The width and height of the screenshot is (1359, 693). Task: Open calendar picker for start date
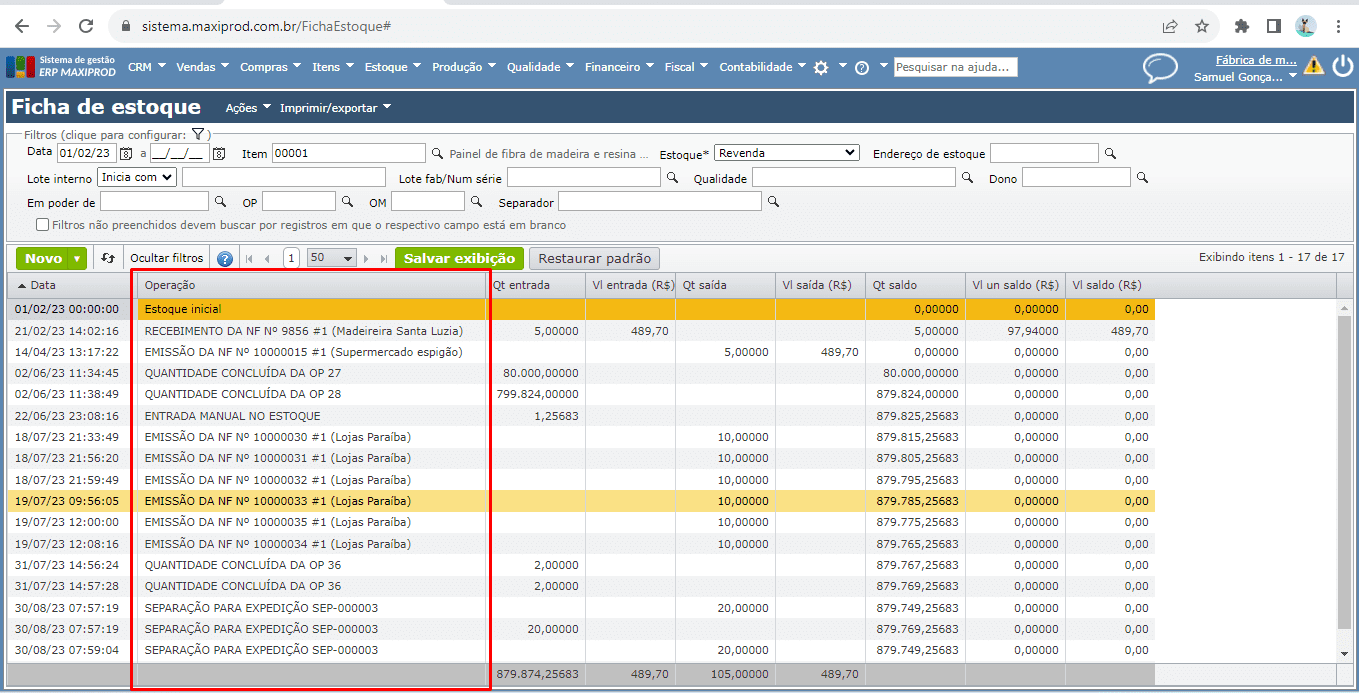126,154
